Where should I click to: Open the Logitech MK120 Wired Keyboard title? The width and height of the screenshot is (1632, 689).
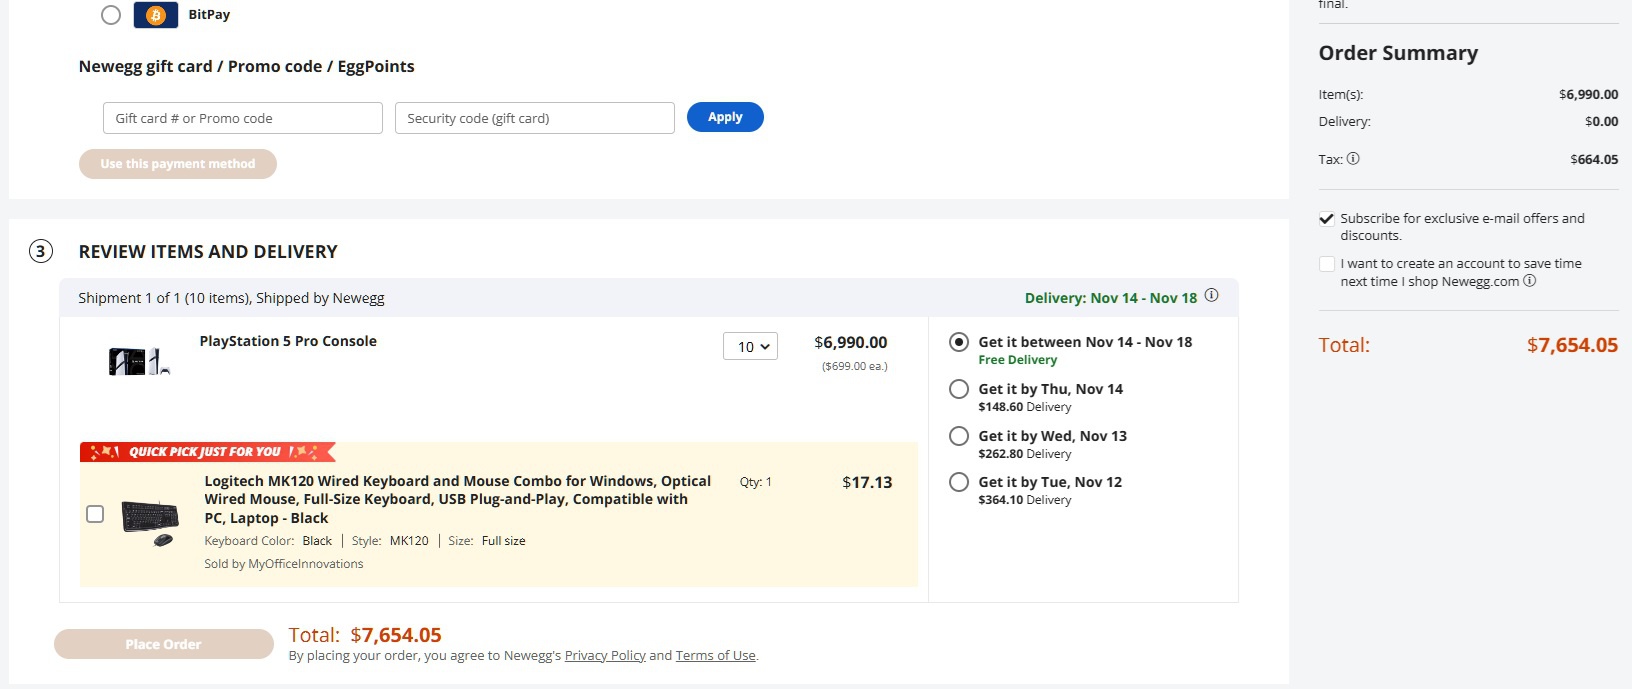coord(457,499)
